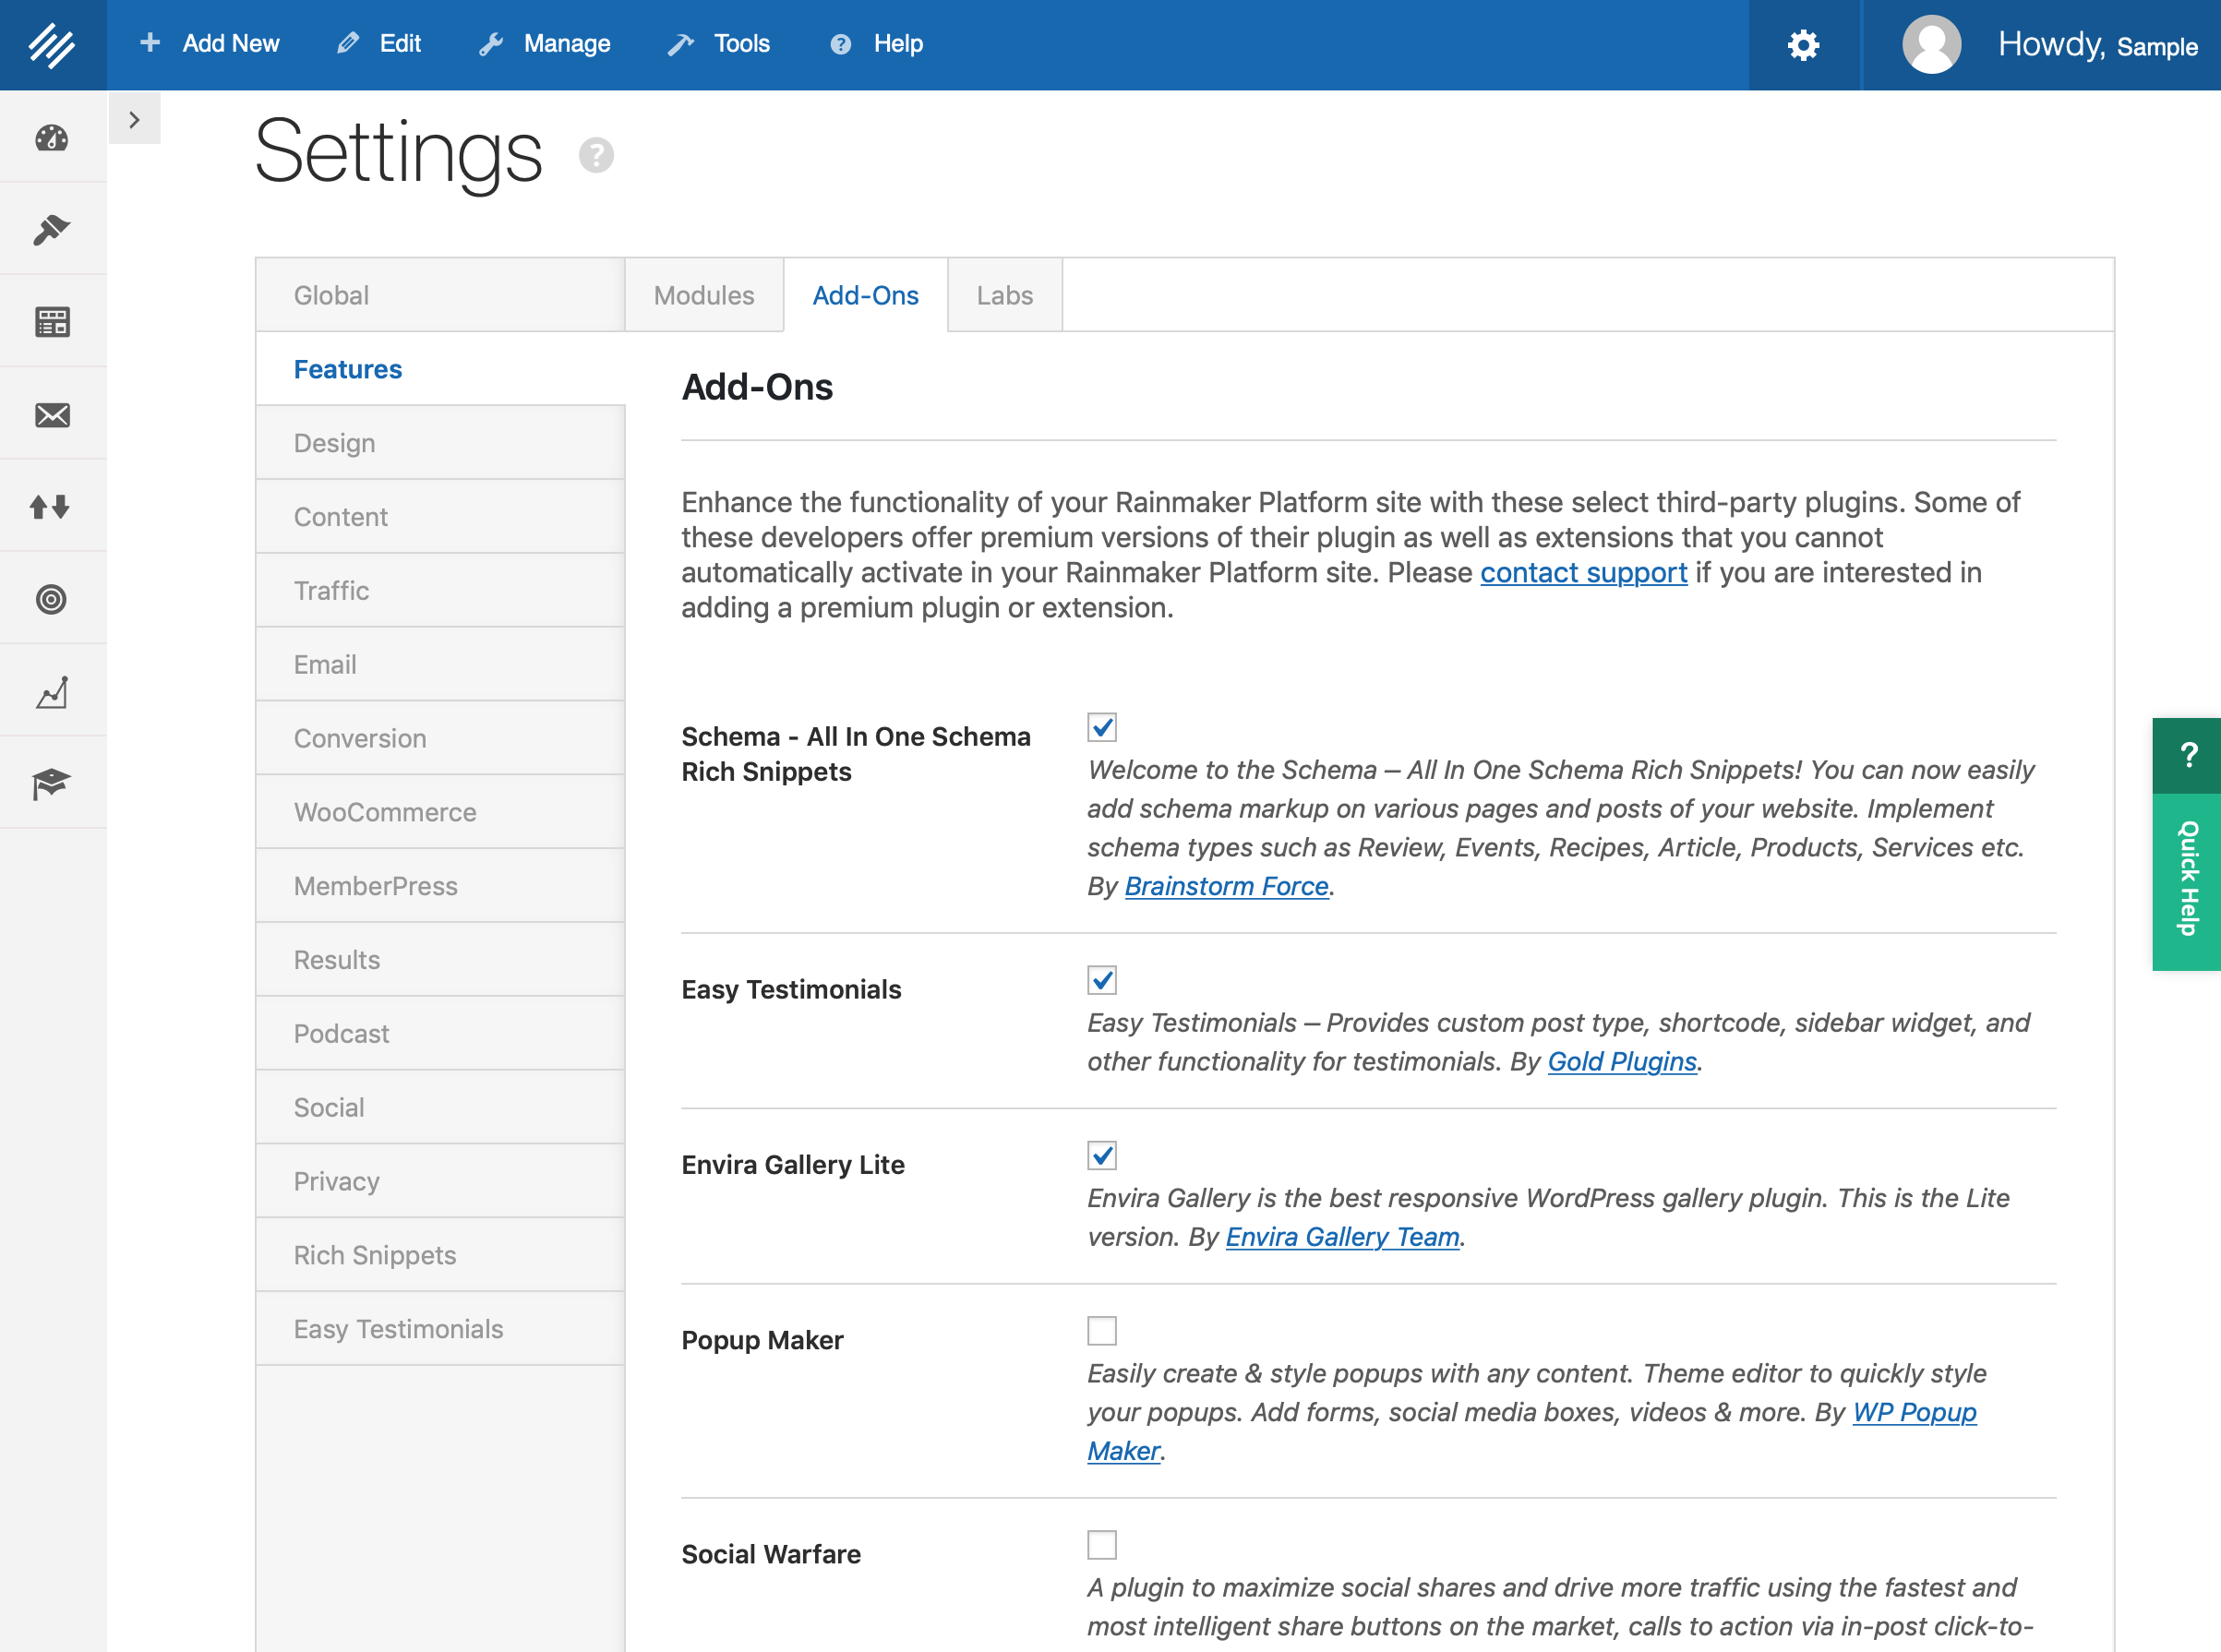2221x1652 pixels.
Task: Switch to the Modules tab
Action: (704, 295)
